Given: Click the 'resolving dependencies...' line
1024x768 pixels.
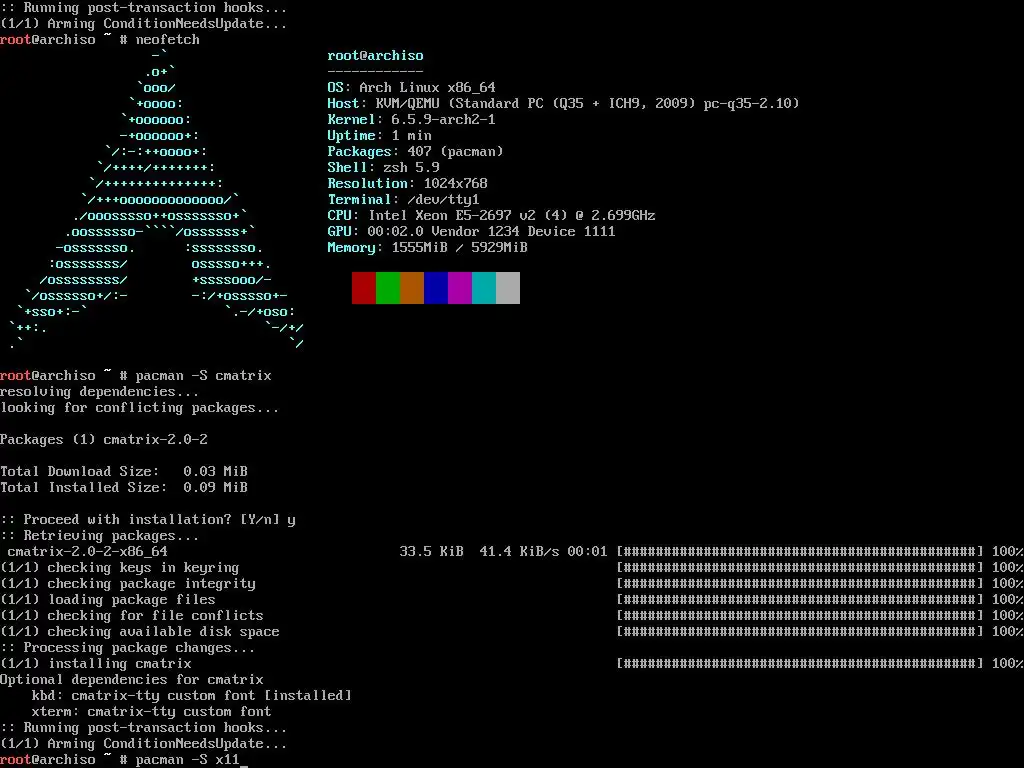Looking at the screenshot, I should point(100,392).
